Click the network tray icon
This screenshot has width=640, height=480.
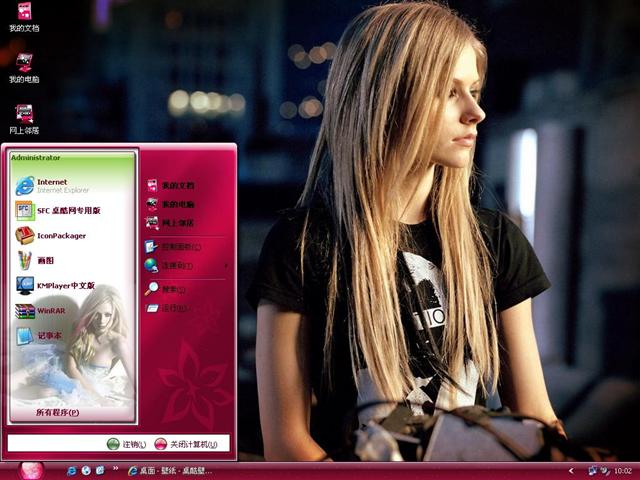(x=593, y=471)
